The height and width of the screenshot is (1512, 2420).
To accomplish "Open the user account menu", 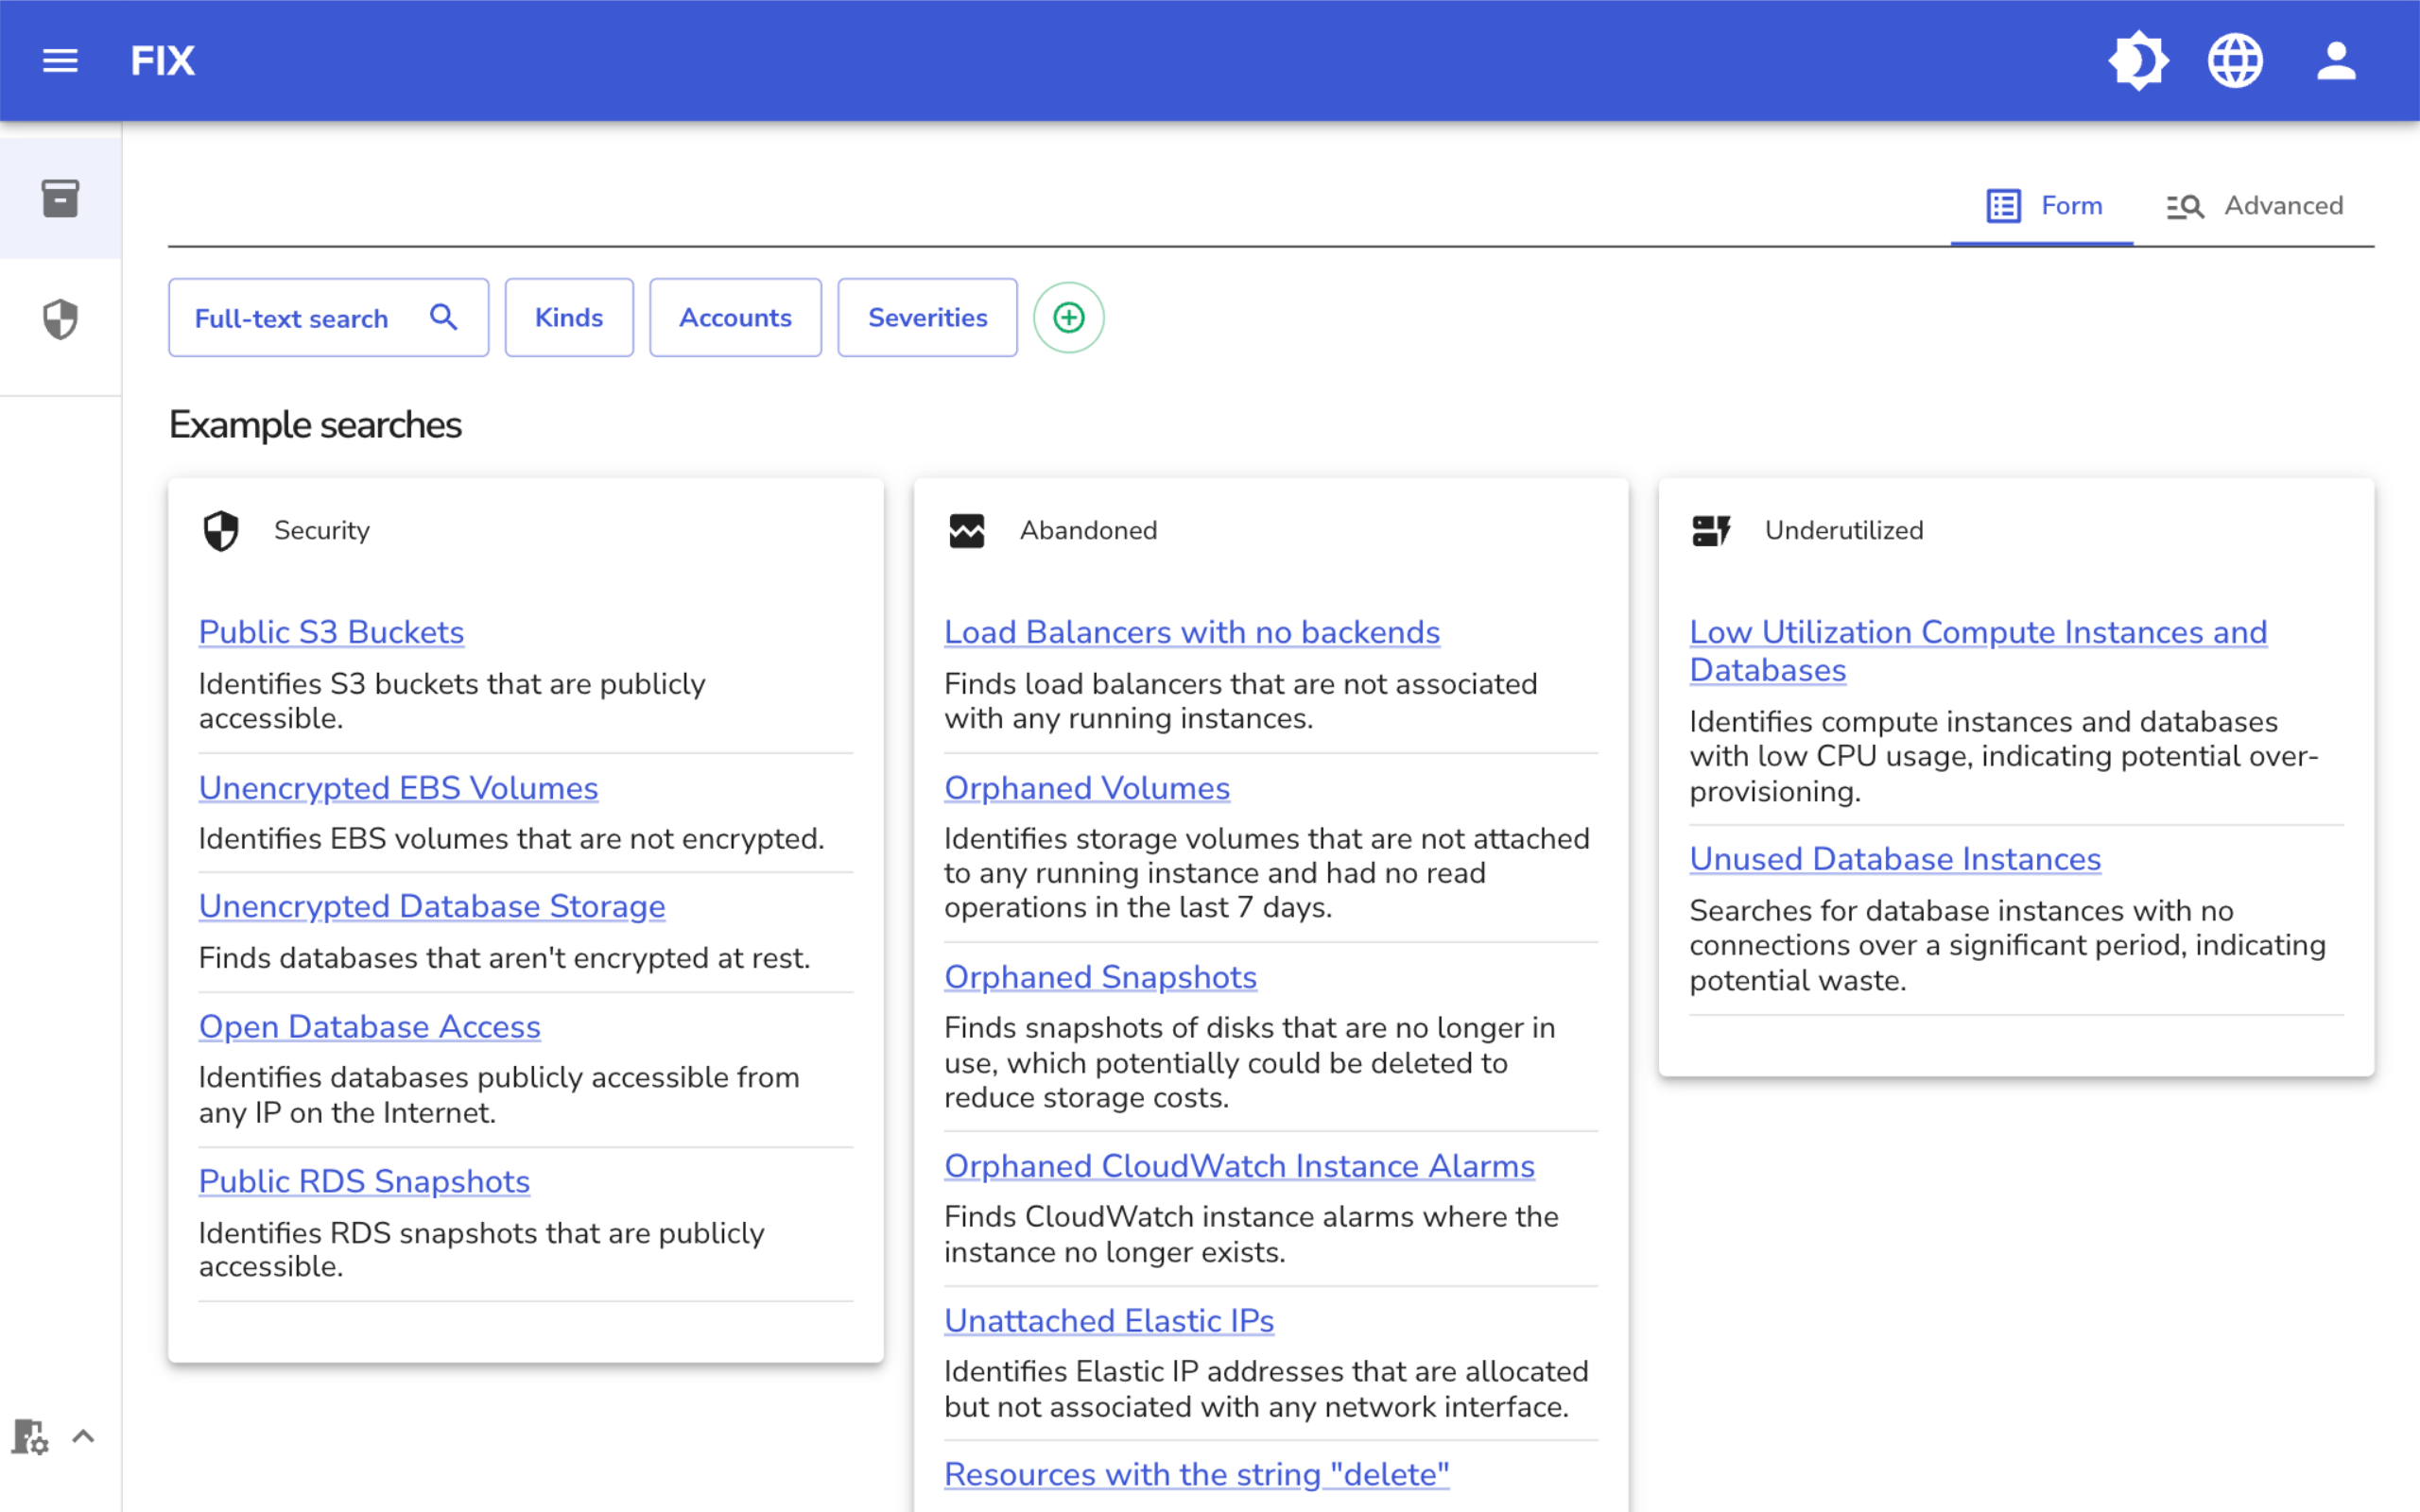I will coord(2336,61).
